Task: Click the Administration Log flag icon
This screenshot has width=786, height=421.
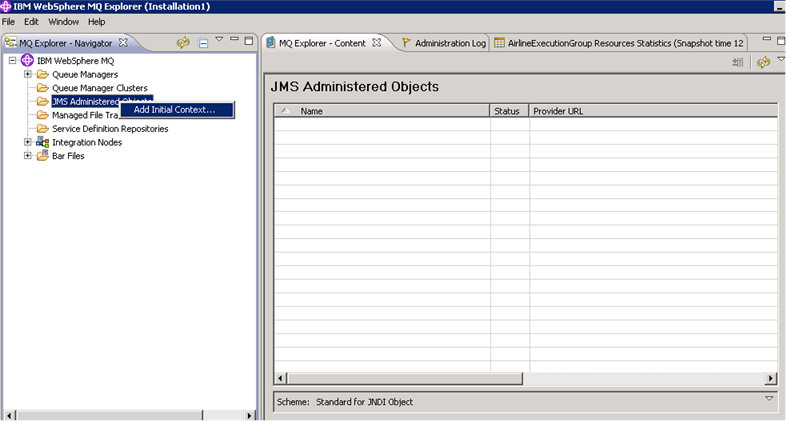Action: (406, 43)
